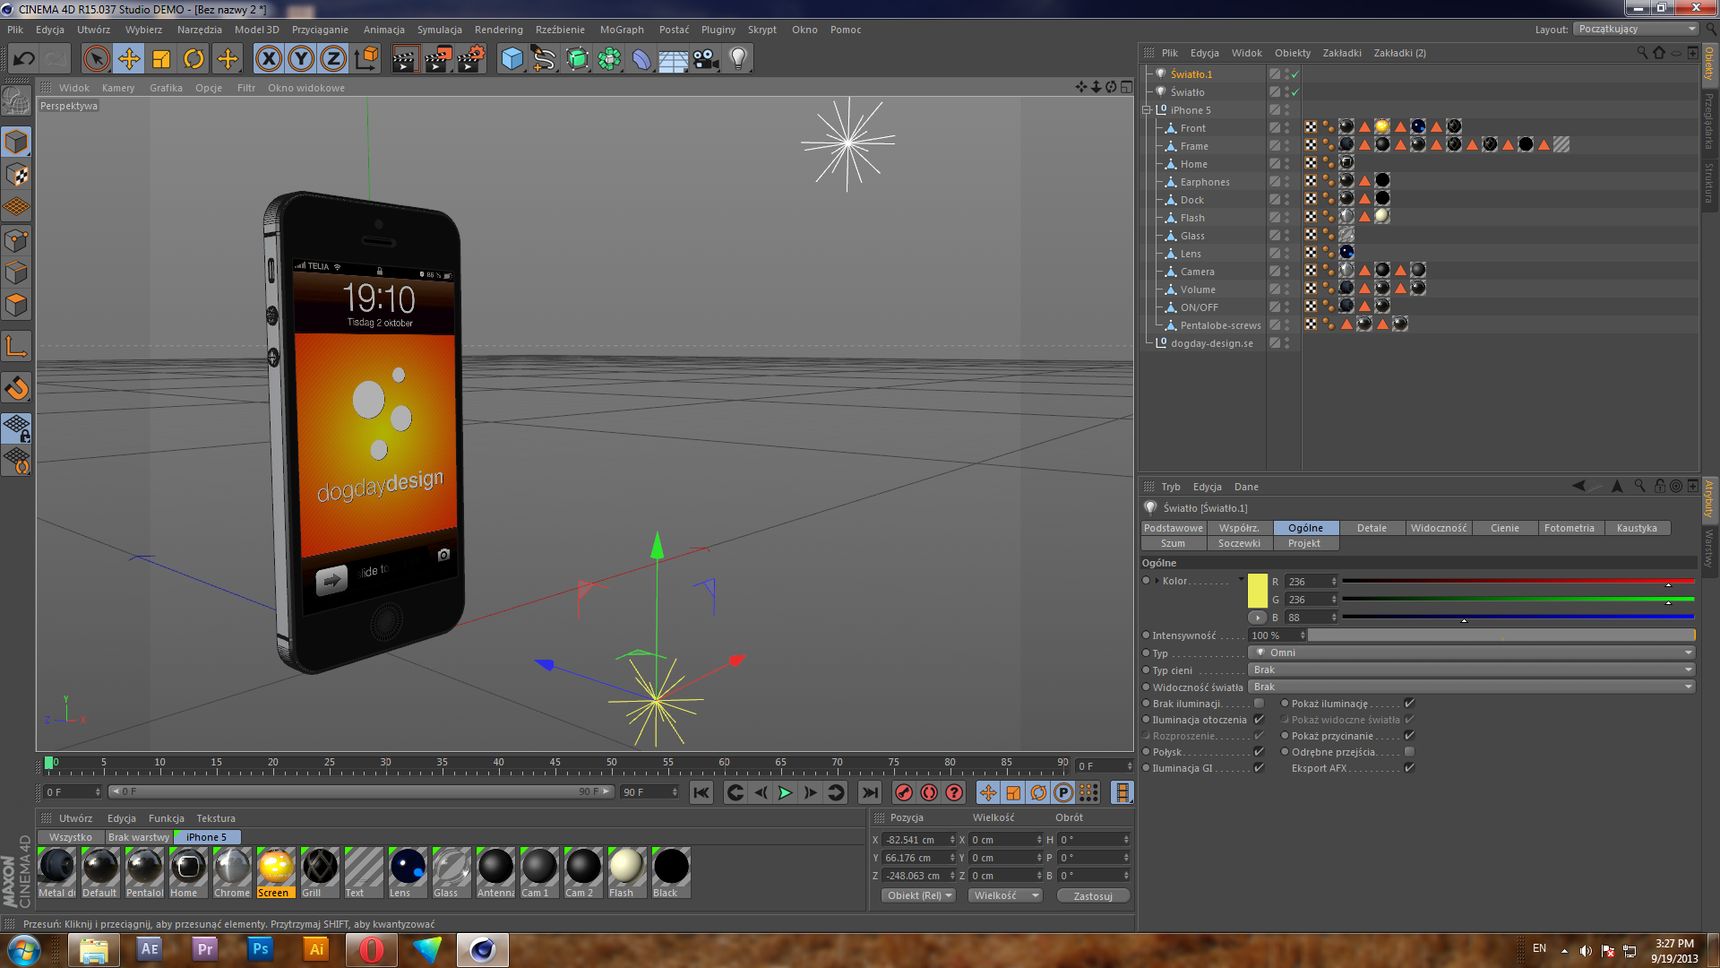1720x968 pixels.
Task: Open the Obiekt (Rel) dropdown
Action: [918, 895]
